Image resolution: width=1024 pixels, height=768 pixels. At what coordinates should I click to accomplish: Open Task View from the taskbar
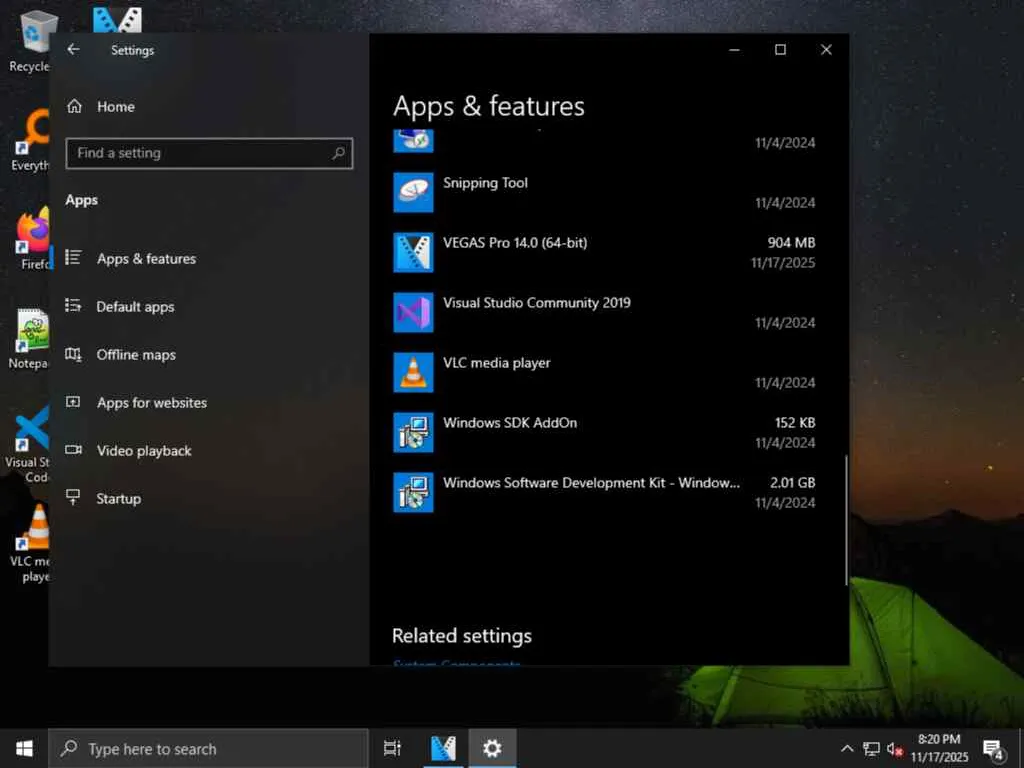click(x=392, y=748)
